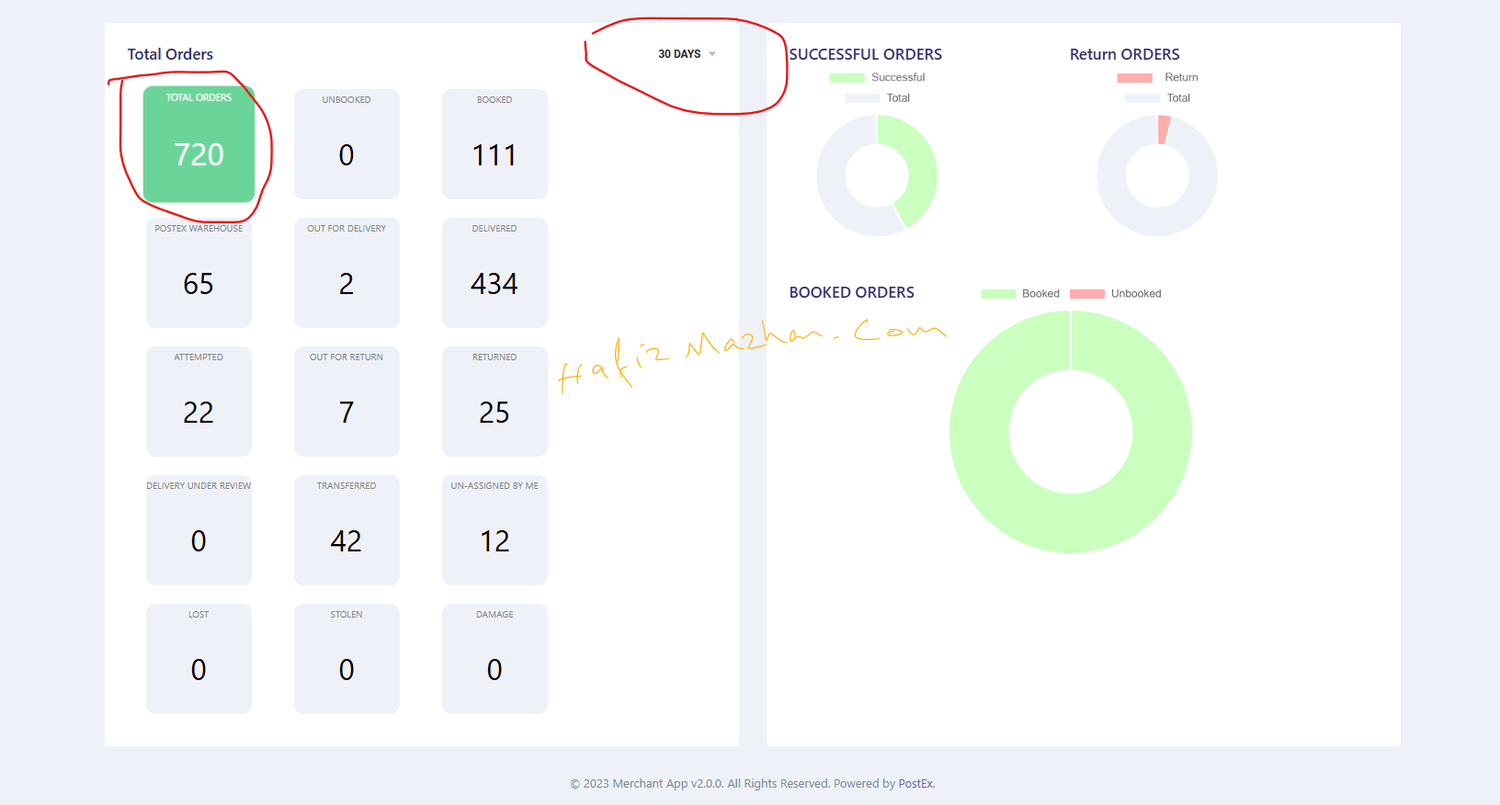Select the Transferred 42 card
This screenshot has width=1500, height=805.
coord(346,530)
